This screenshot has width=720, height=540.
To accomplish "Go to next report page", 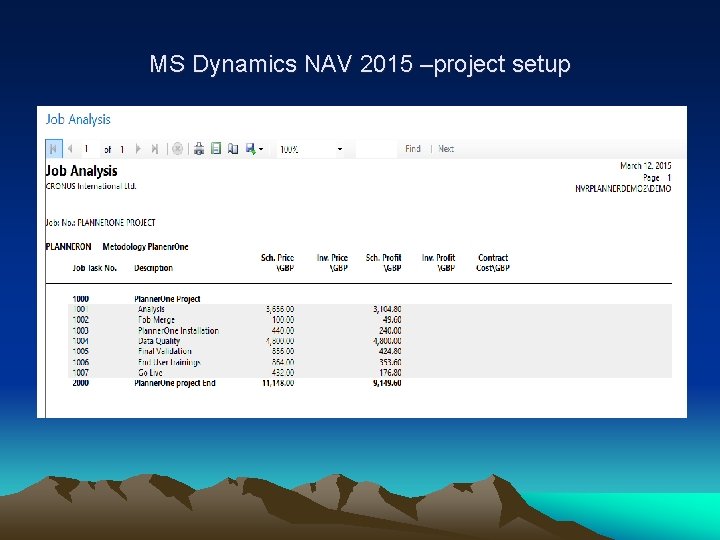I will pyautogui.click(x=138, y=149).
